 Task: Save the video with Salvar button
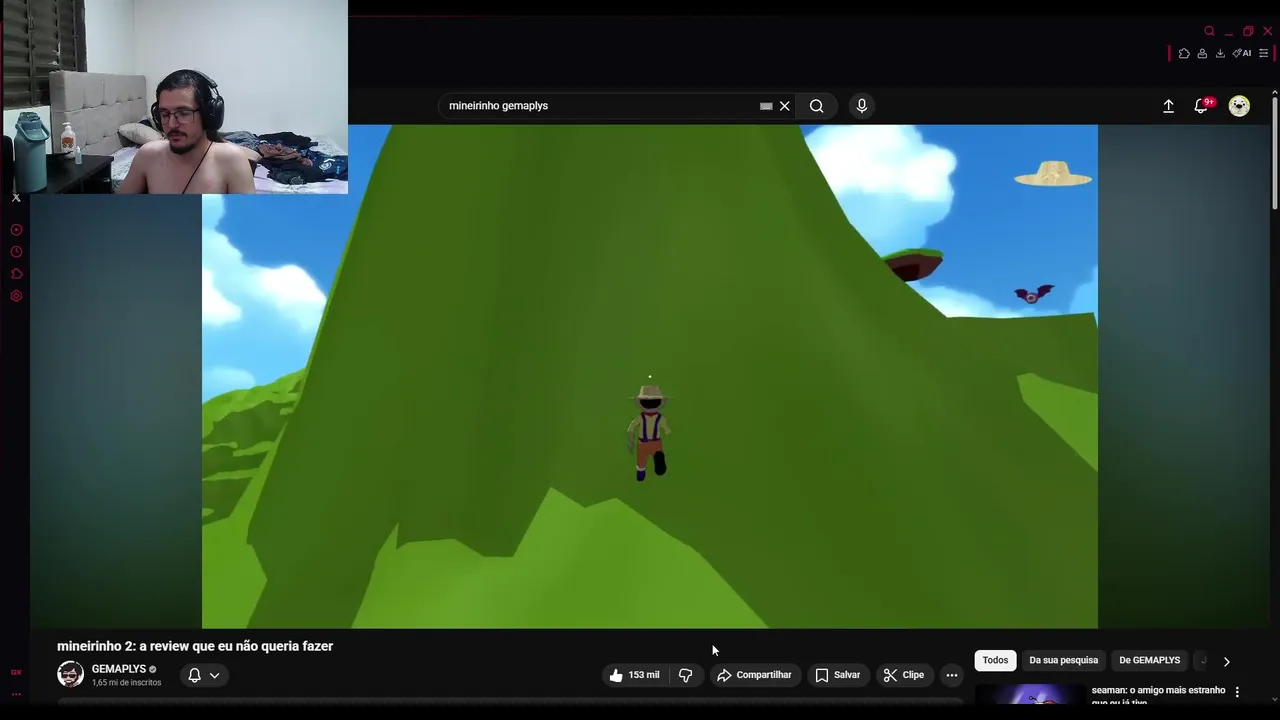(x=837, y=675)
